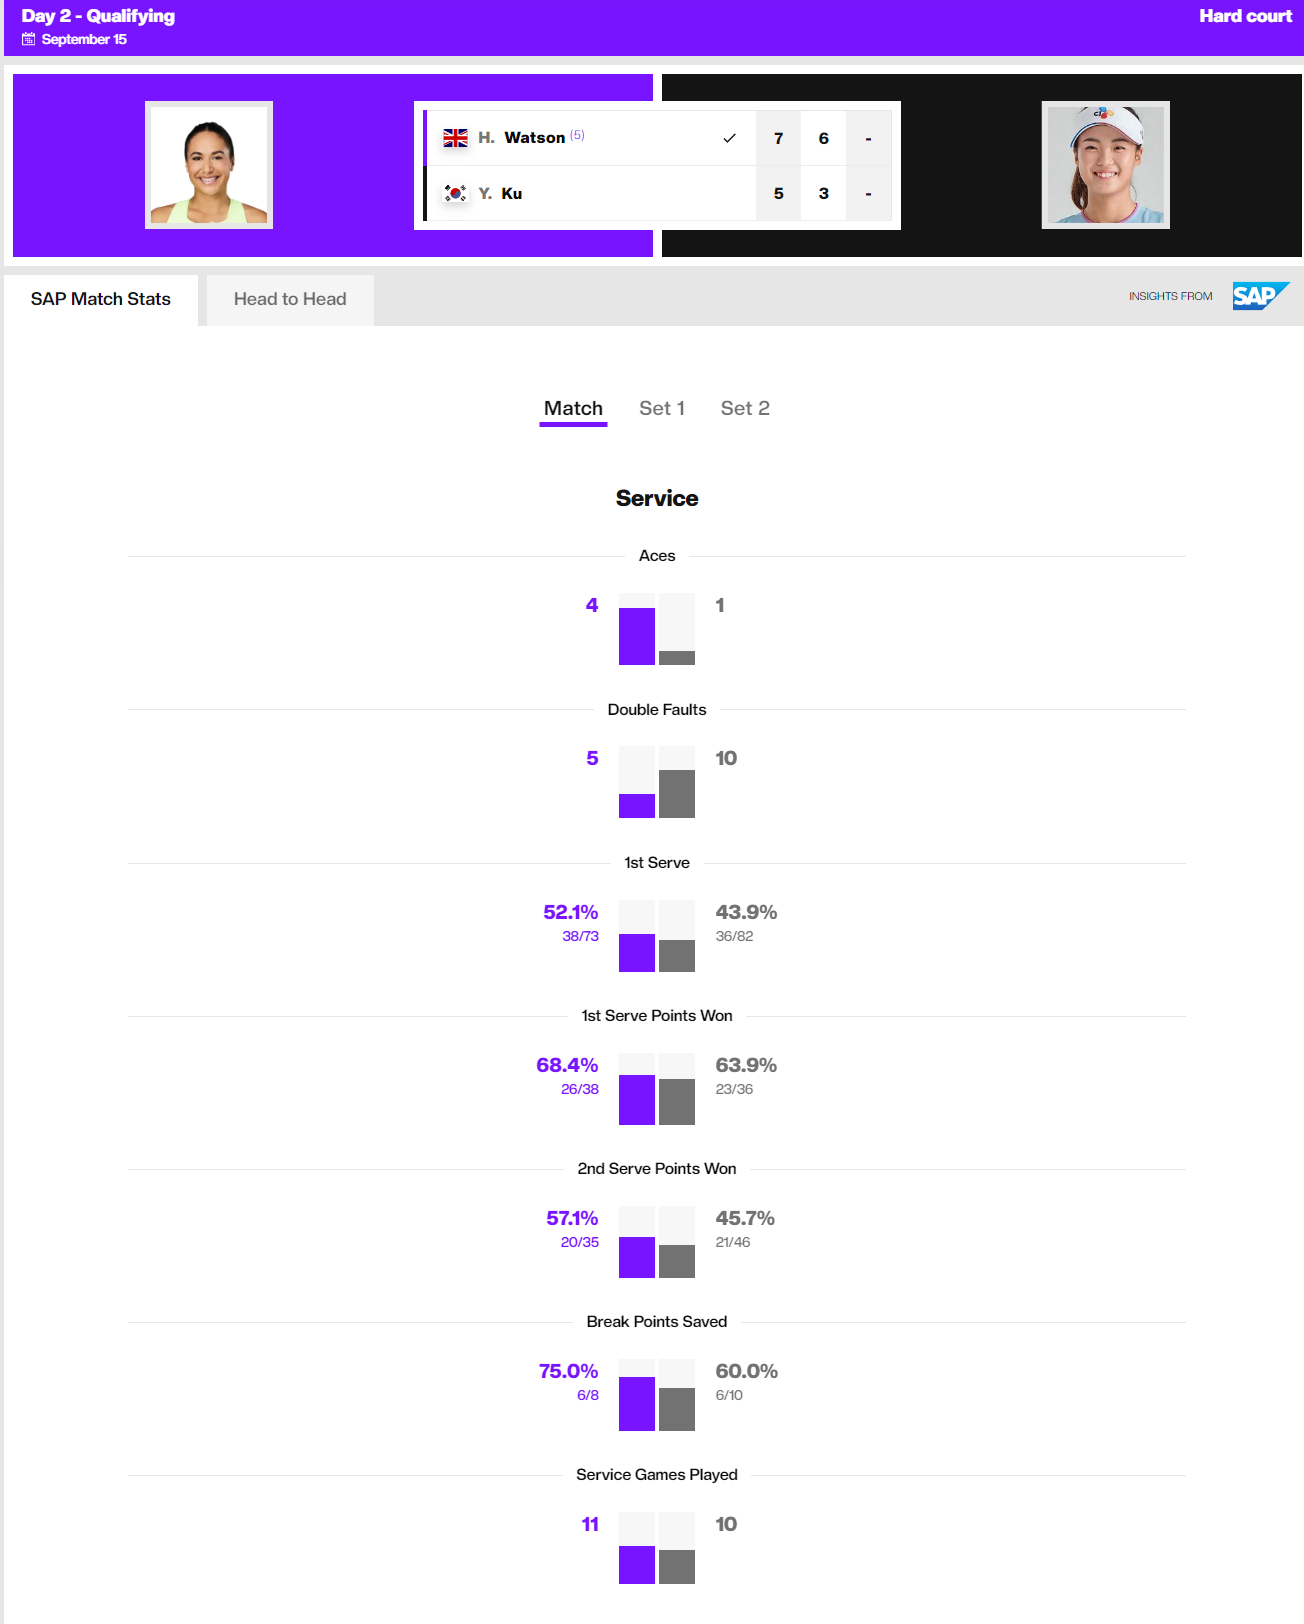
Task: Click the purple Break Points Saved bar
Action: 637,1404
